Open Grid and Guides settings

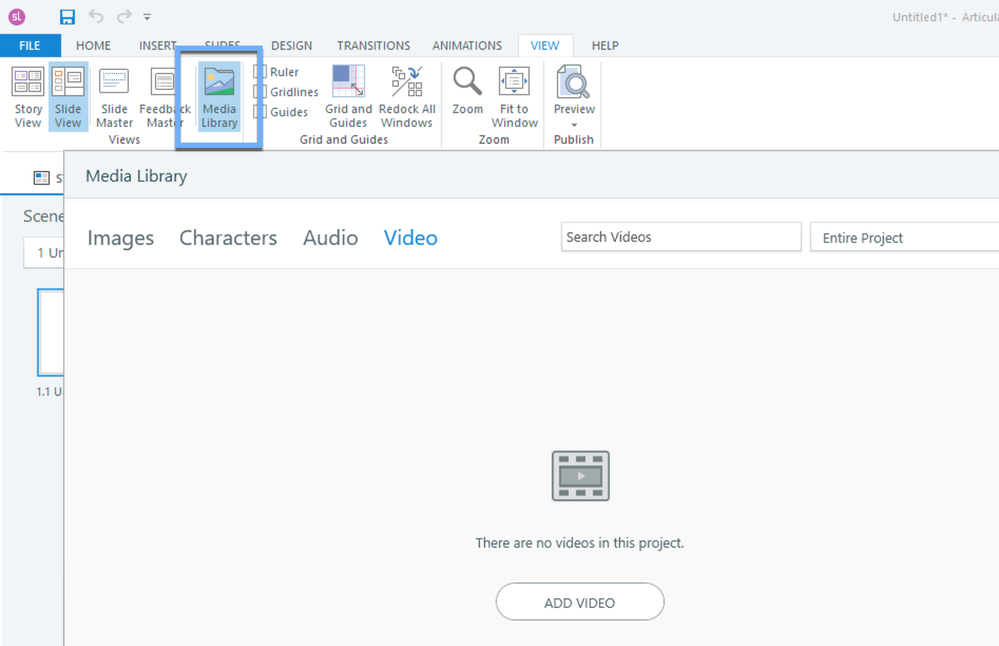348,97
